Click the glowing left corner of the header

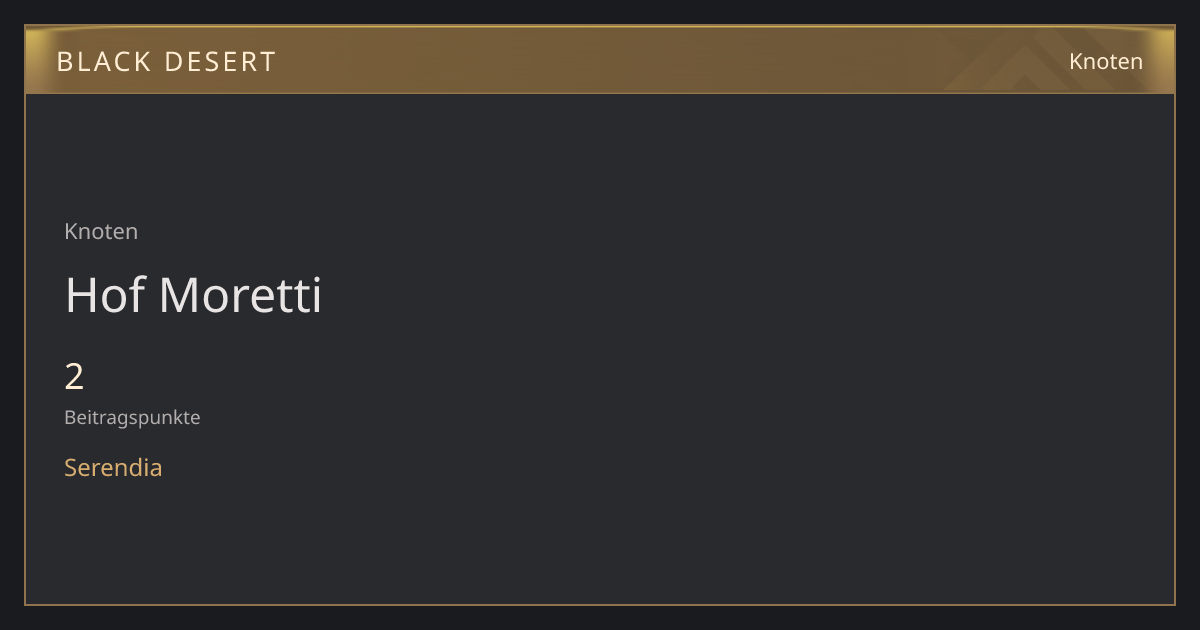[x=38, y=60]
